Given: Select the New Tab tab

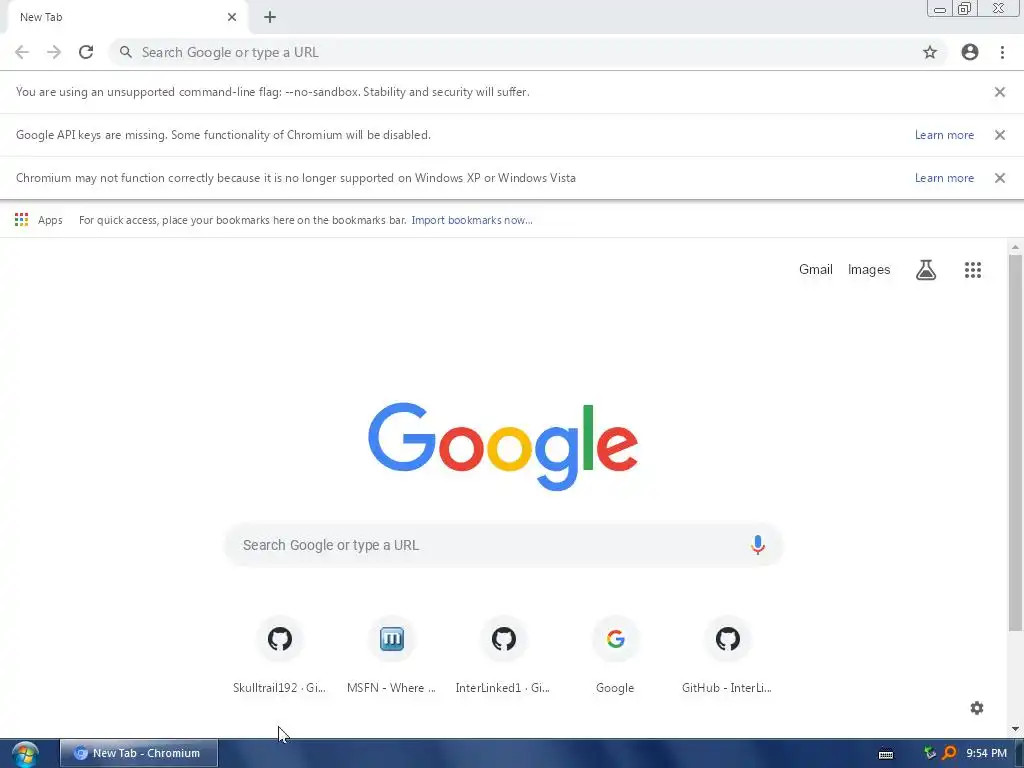Looking at the screenshot, I should pyautogui.click(x=127, y=17).
